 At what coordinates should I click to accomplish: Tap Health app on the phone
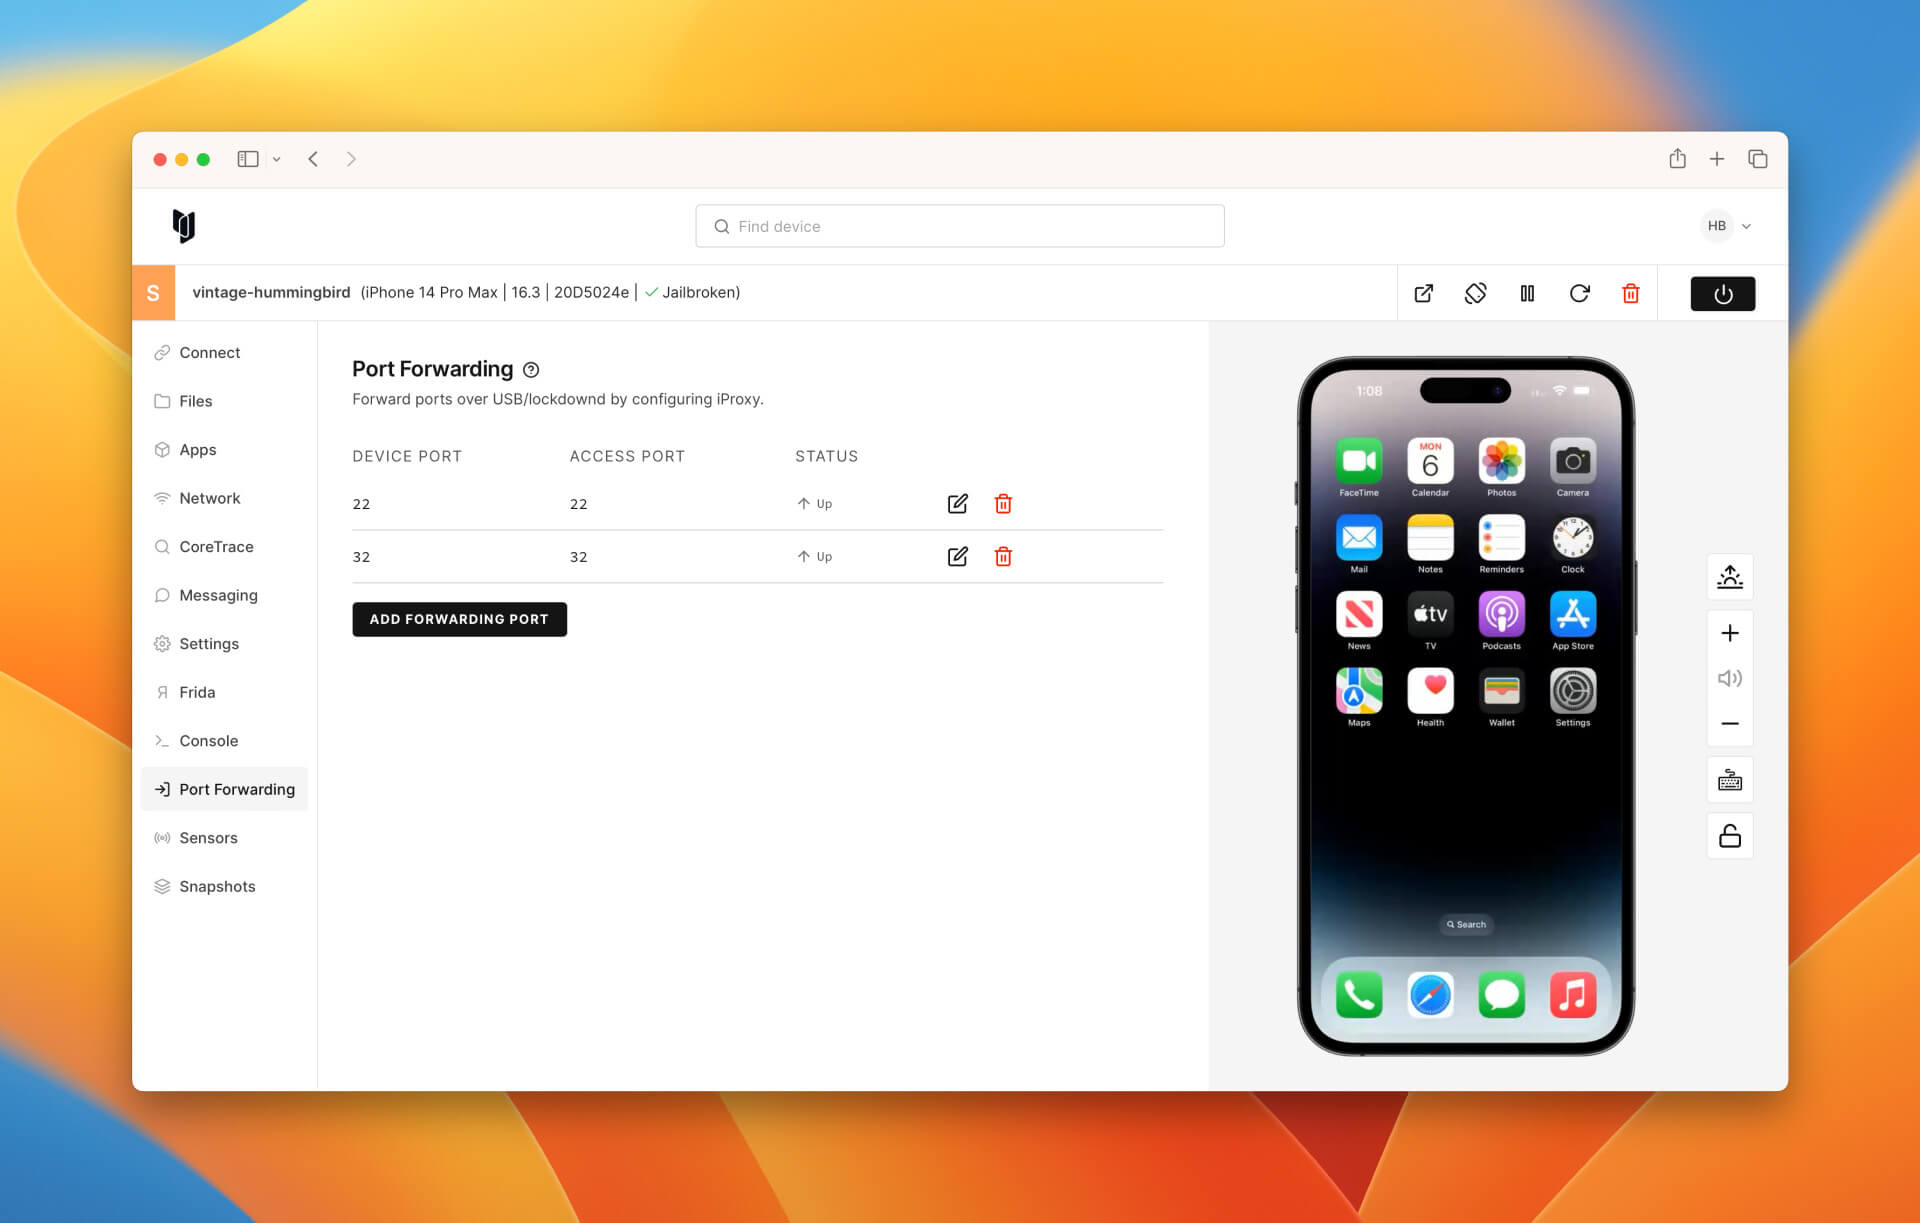coord(1430,691)
